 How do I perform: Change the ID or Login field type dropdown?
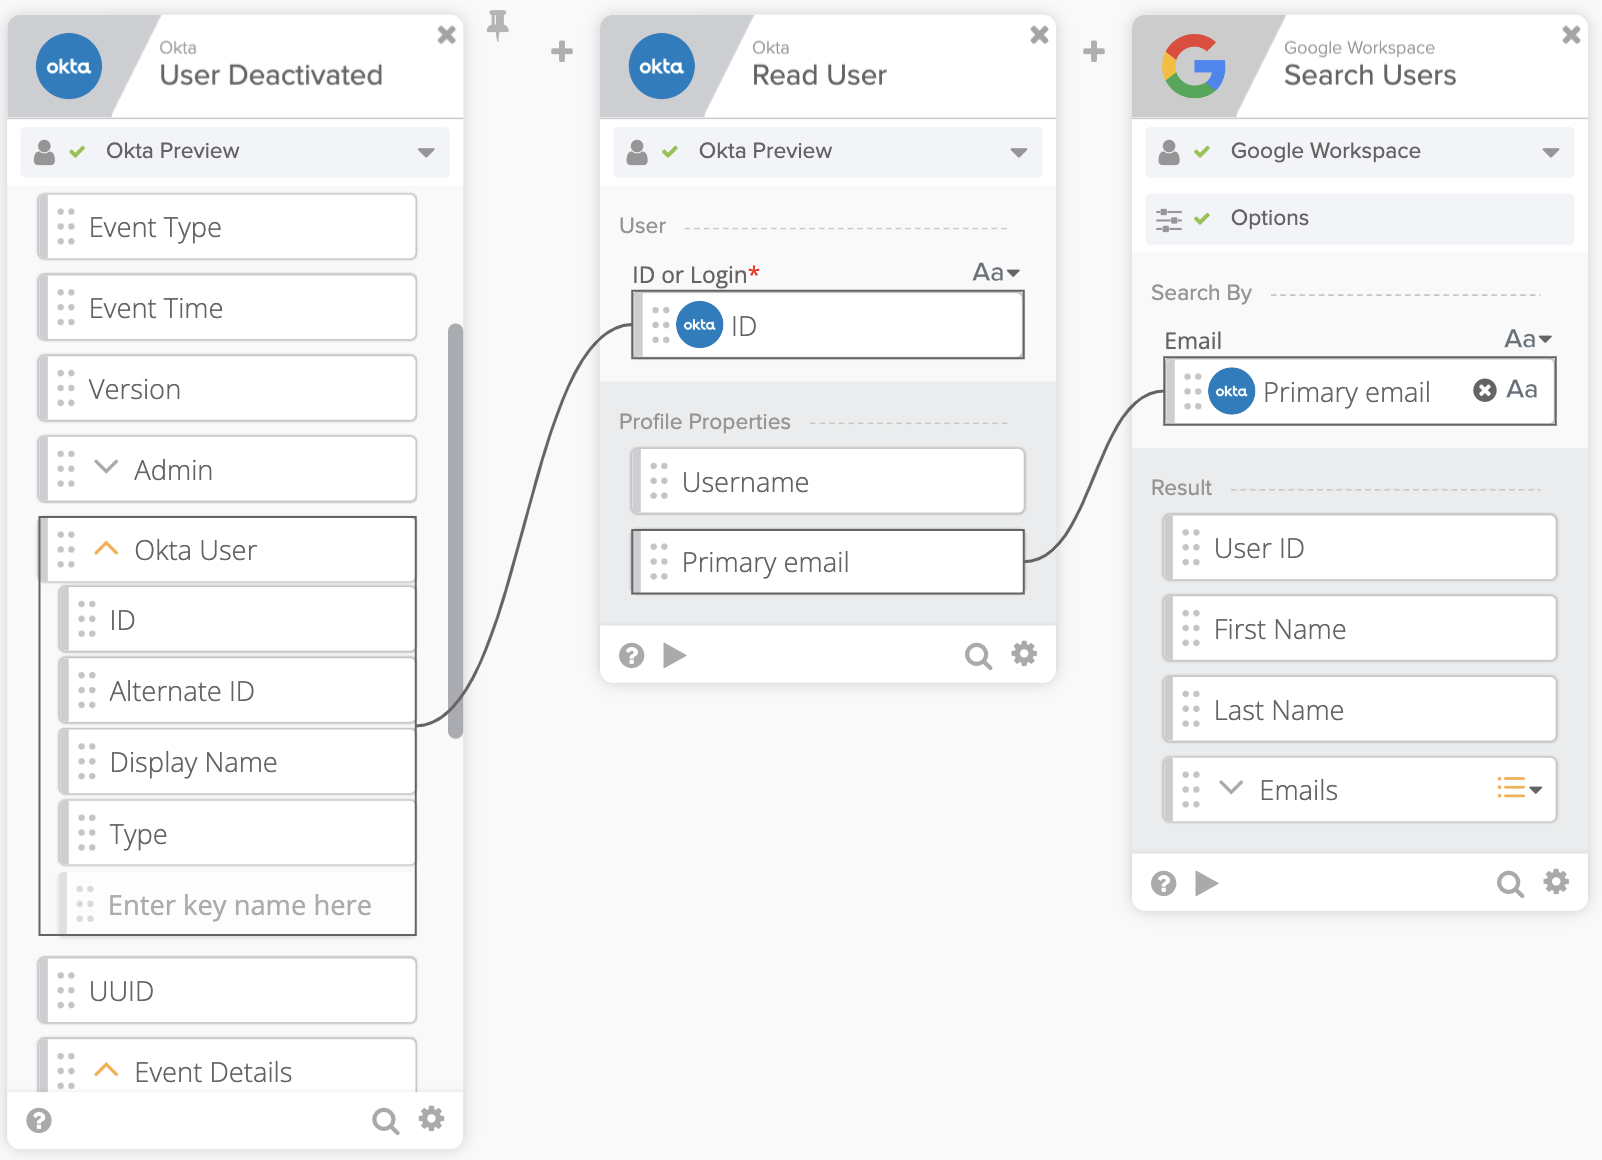(996, 273)
